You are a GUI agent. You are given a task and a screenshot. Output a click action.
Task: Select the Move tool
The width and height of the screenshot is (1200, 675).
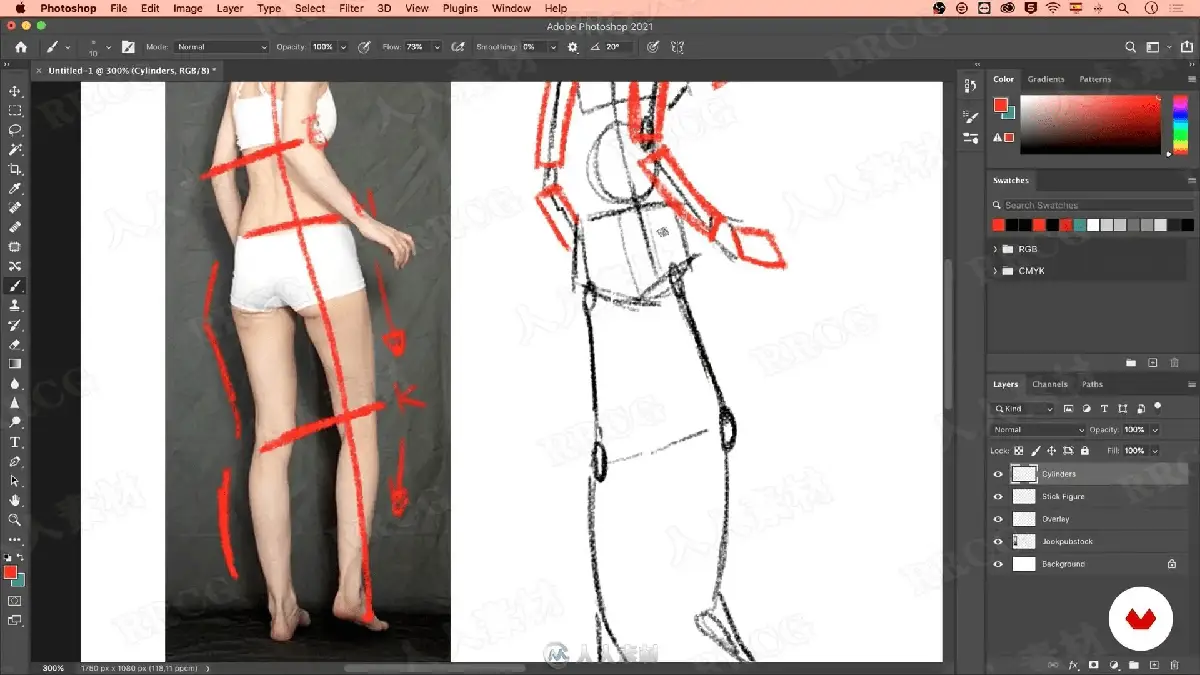(x=15, y=91)
